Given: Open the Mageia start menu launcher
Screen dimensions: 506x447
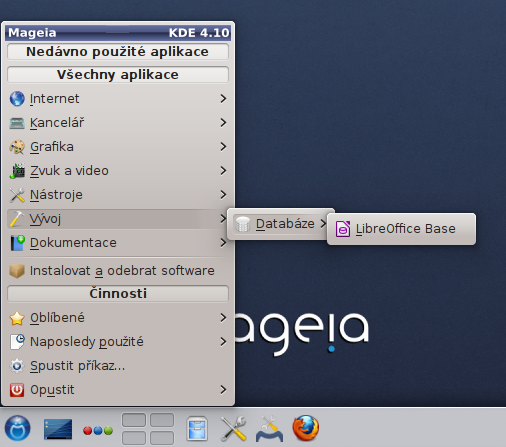Looking at the screenshot, I should [18, 428].
